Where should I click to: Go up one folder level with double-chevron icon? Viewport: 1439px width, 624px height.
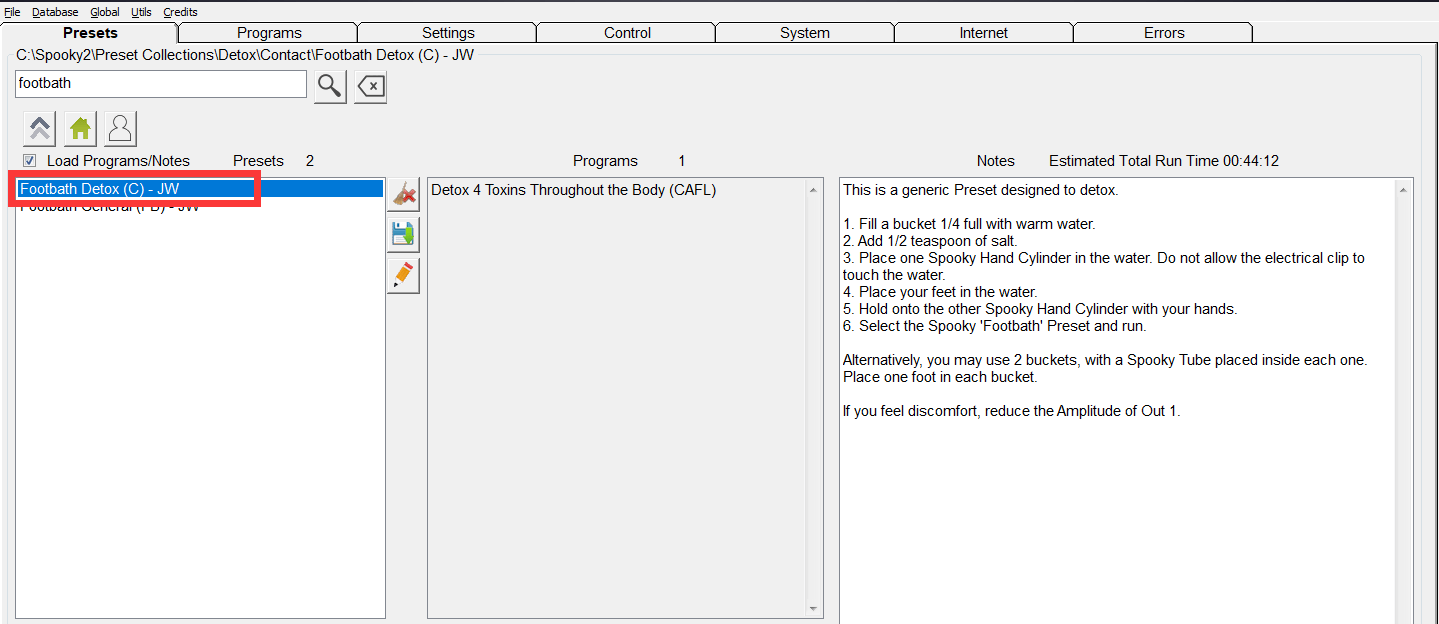click(x=39, y=129)
